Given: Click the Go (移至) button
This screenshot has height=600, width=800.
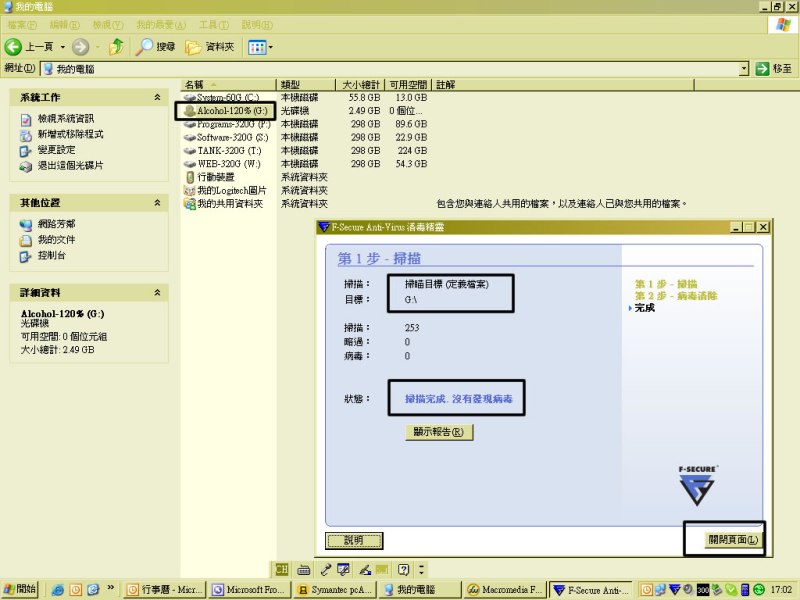Looking at the screenshot, I should click(773, 68).
